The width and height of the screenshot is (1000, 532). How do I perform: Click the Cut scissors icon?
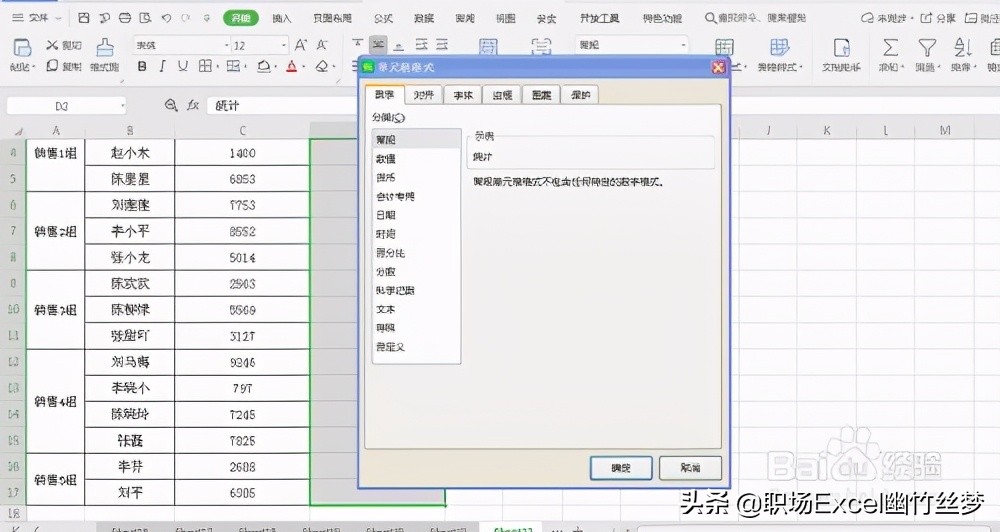pyautogui.click(x=52, y=45)
